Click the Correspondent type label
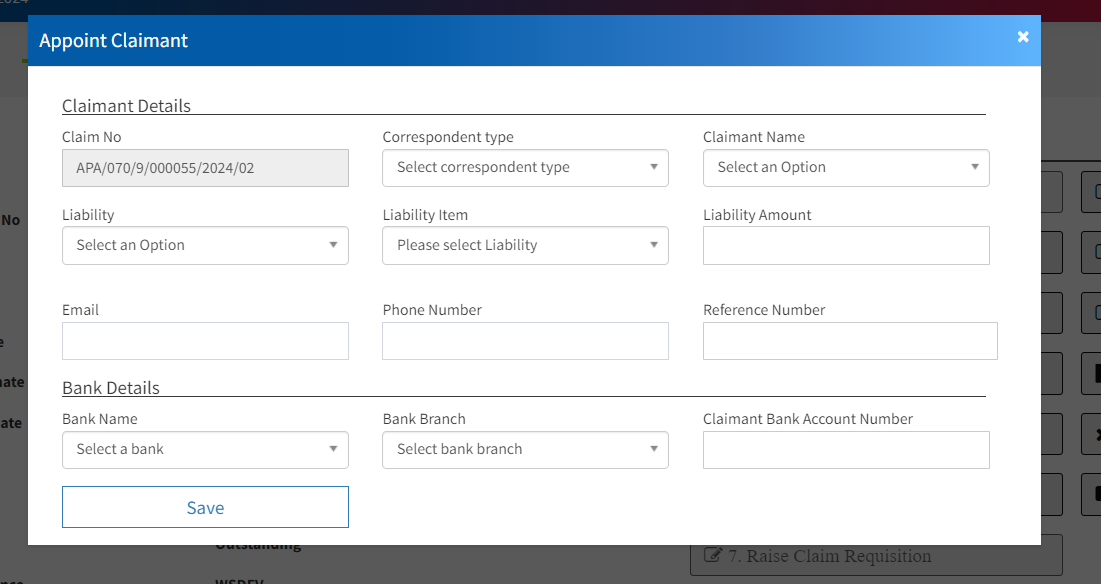This screenshot has width=1101, height=584. 448,137
